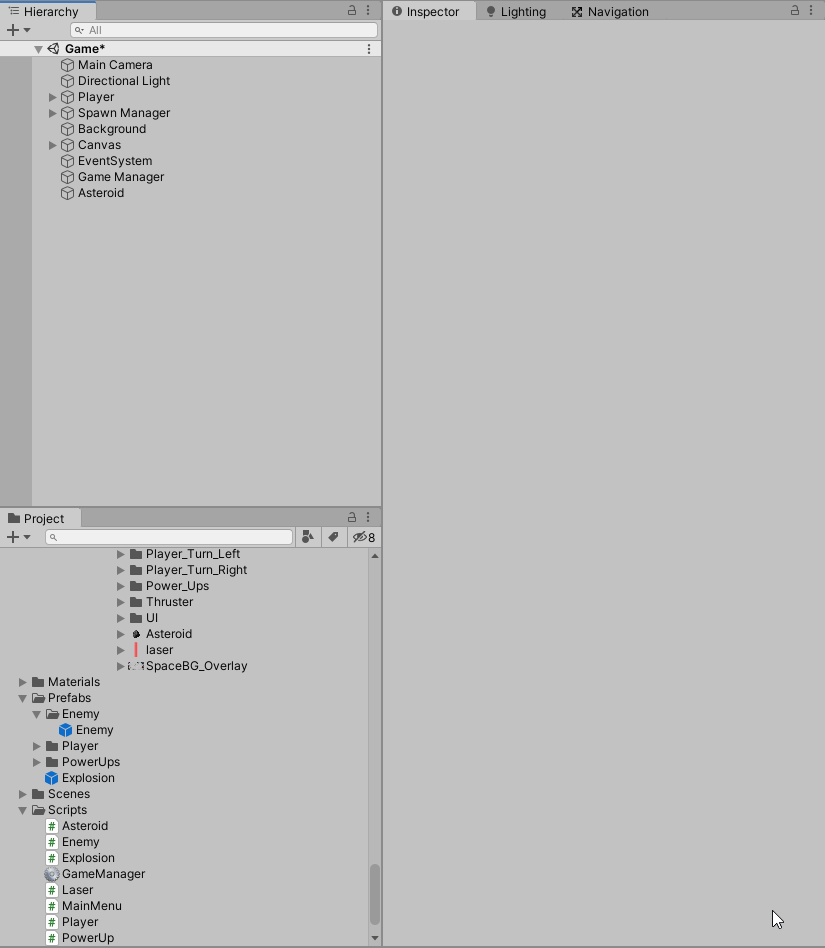Screen dimensions: 825x948
Task: Click the Directional Light cube icon
Action: coord(68,81)
